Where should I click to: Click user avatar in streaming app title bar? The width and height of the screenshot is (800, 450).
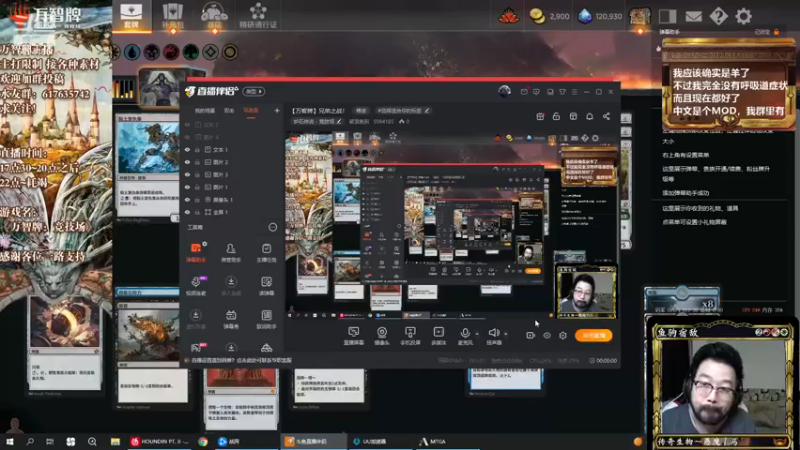[504, 91]
